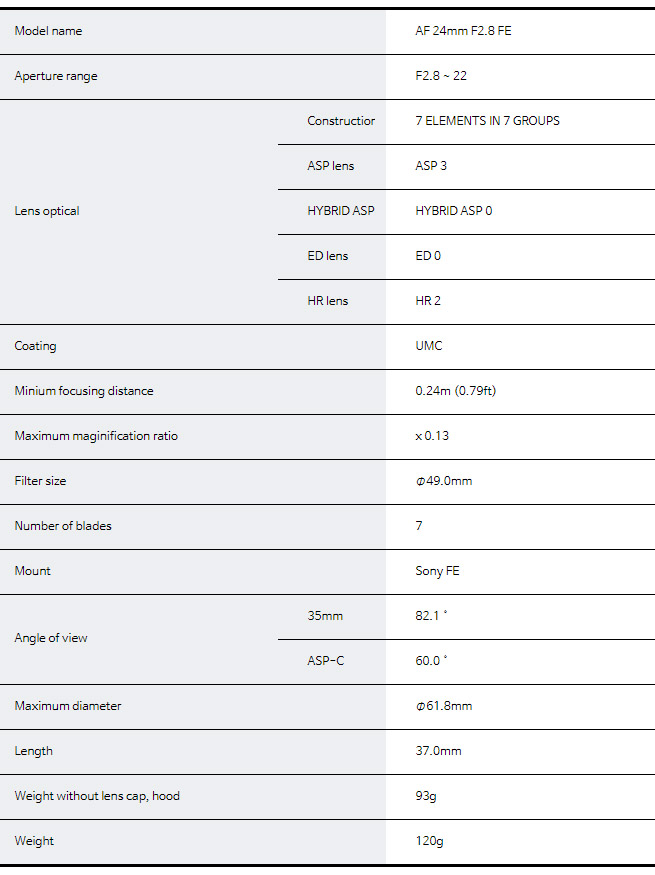Click the HYBRID ASP 0 value
The height and width of the screenshot is (875, 655).
pyautogui.click(x=454, y=211)
